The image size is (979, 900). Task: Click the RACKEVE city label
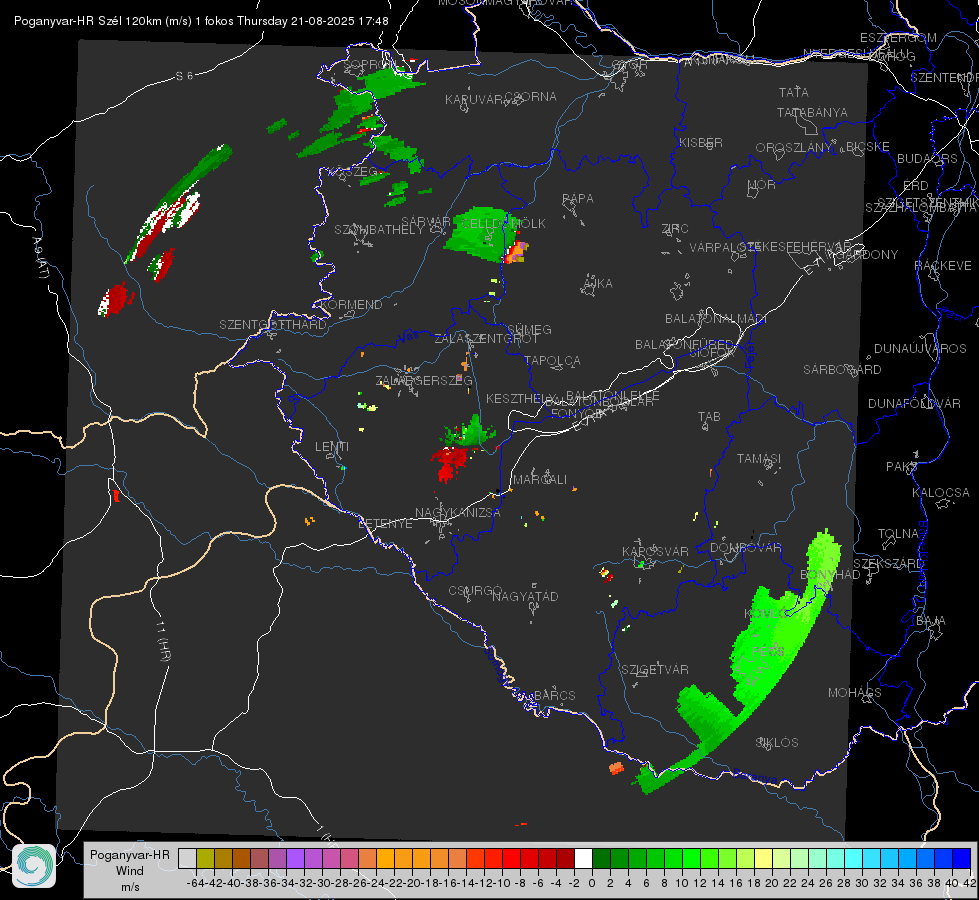943,266
